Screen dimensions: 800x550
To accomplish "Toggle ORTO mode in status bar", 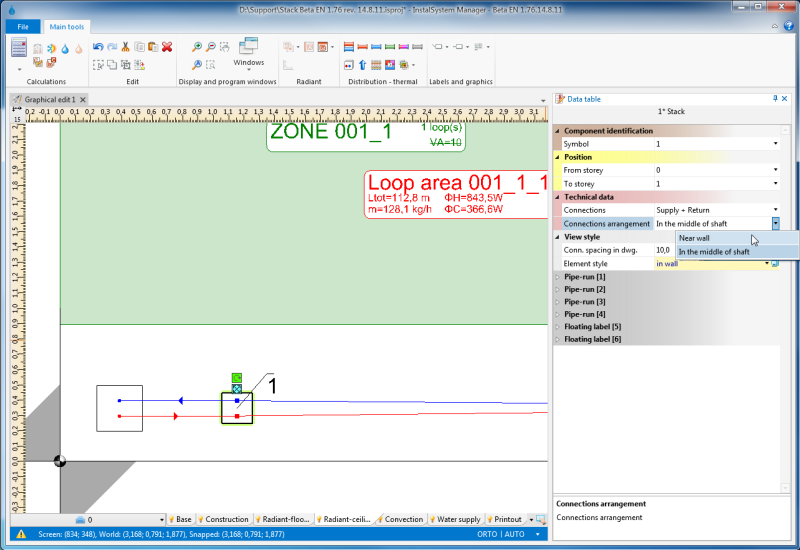I will pyautogui.click(x=487, y=534).
